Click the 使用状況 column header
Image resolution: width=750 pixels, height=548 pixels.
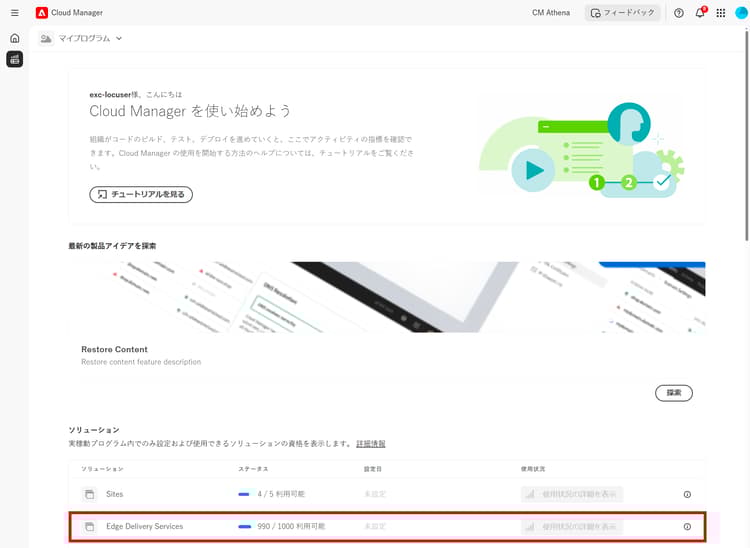click(533, 469)
